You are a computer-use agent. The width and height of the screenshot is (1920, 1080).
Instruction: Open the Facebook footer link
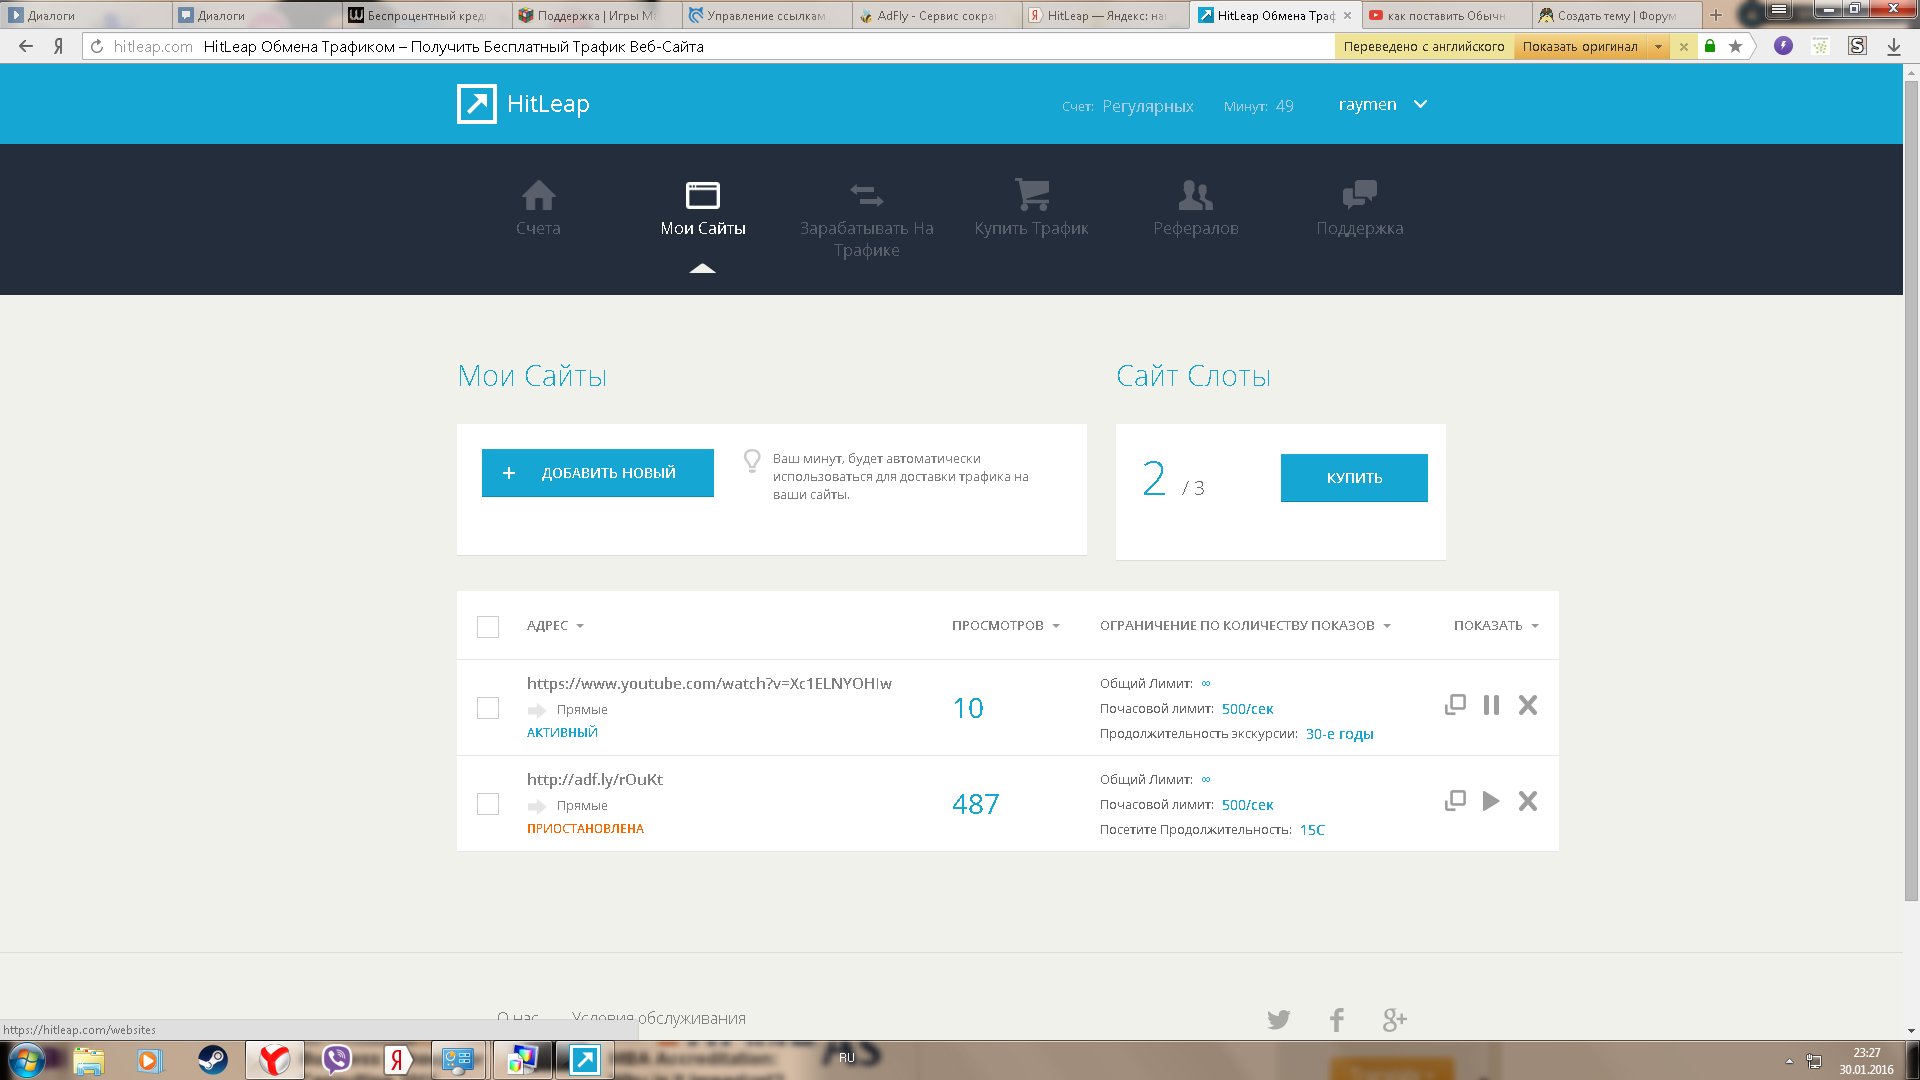pos(1337,1020)
